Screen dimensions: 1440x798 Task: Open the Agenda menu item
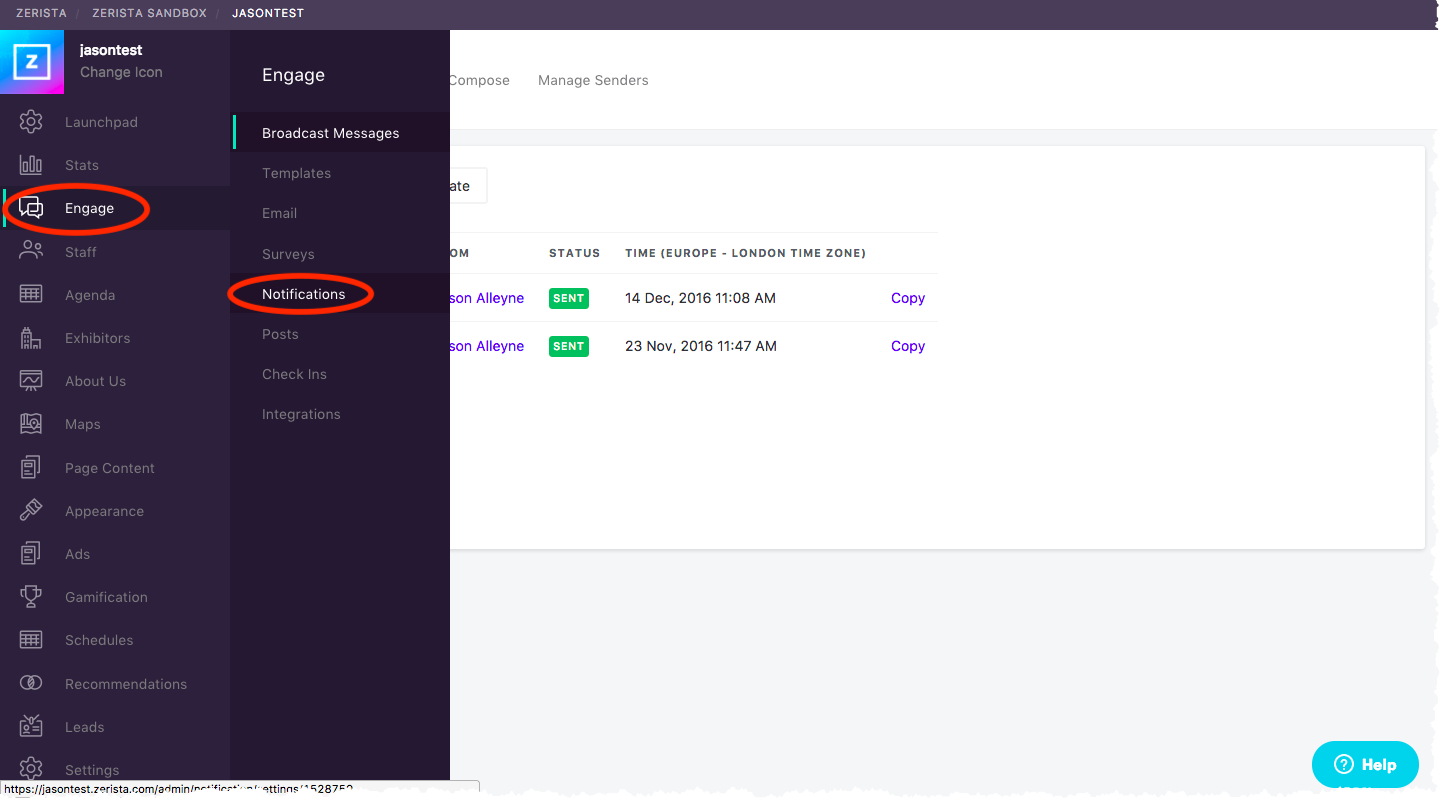90,295
